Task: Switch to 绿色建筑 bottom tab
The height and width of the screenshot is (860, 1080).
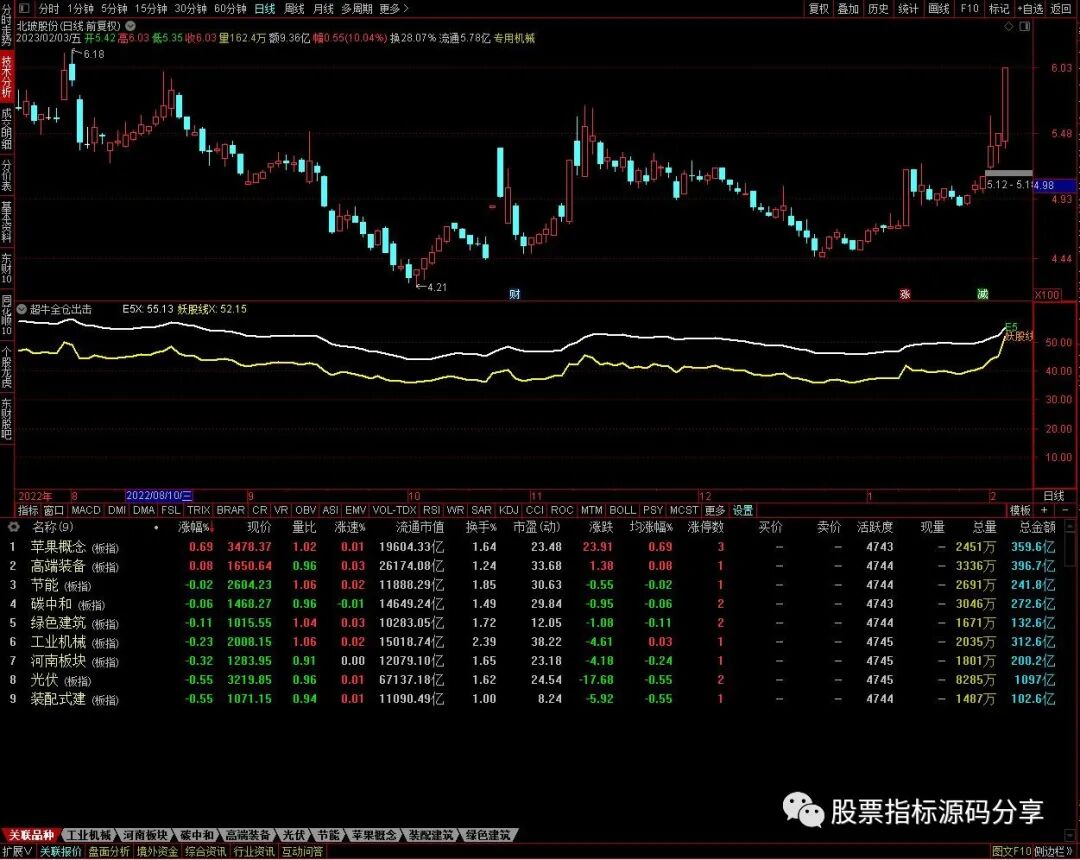Action: pyautogui.click(x=488, y=835)
